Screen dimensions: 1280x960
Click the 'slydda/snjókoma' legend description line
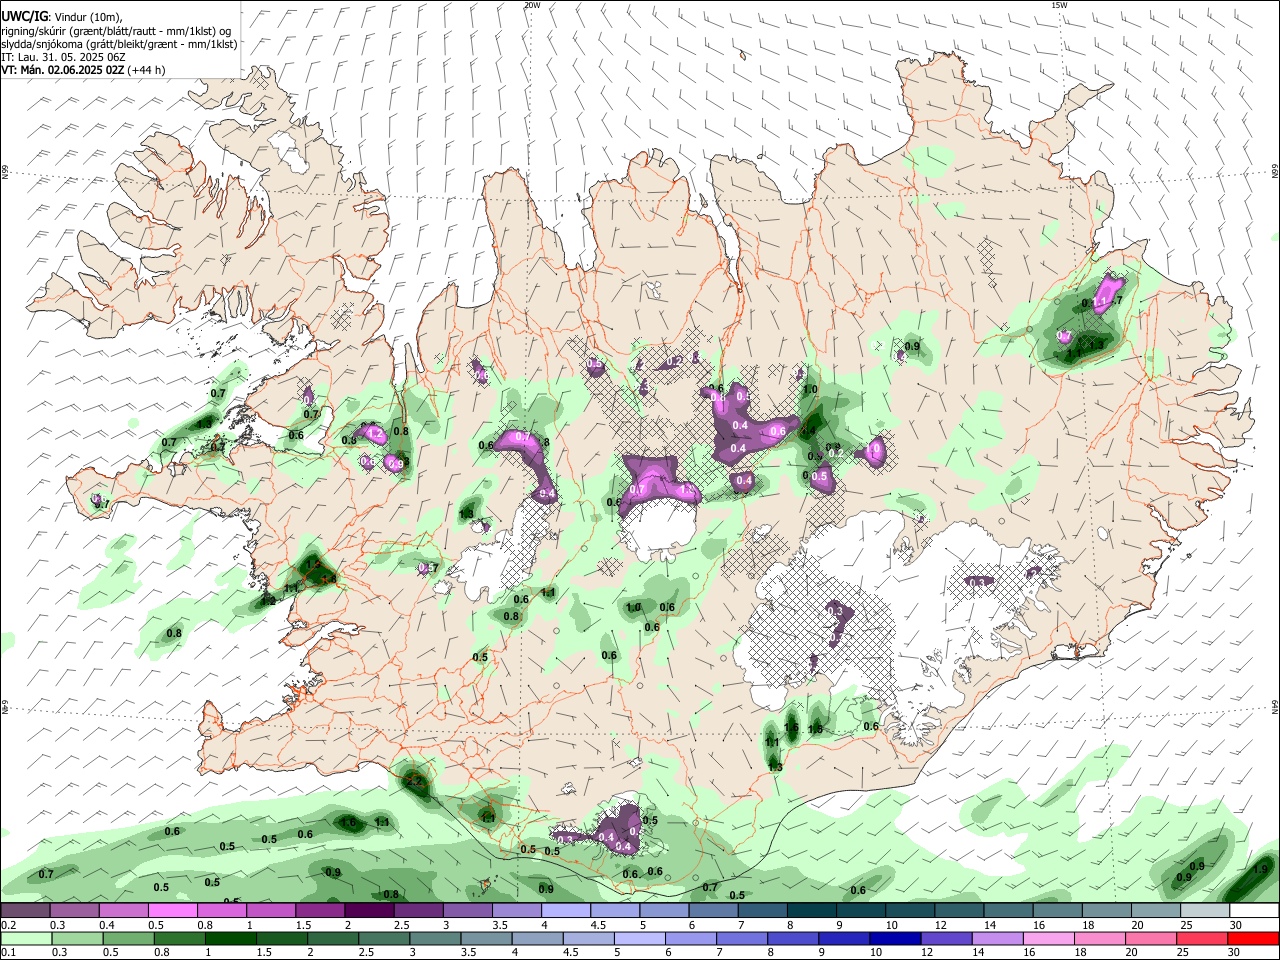(119, 44)
